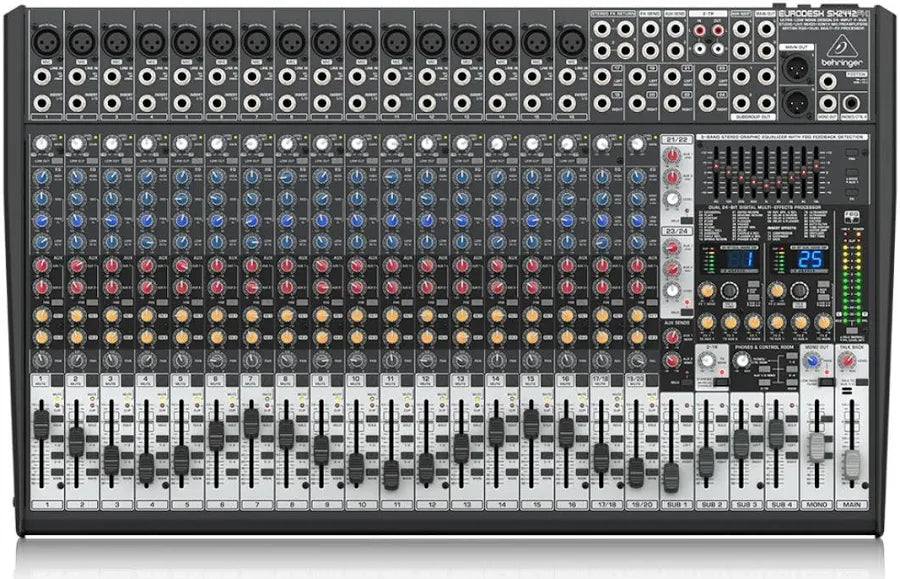Toggle the channel 3 solo button
Screen dimensions: 900x579
(x=128, y=419)
